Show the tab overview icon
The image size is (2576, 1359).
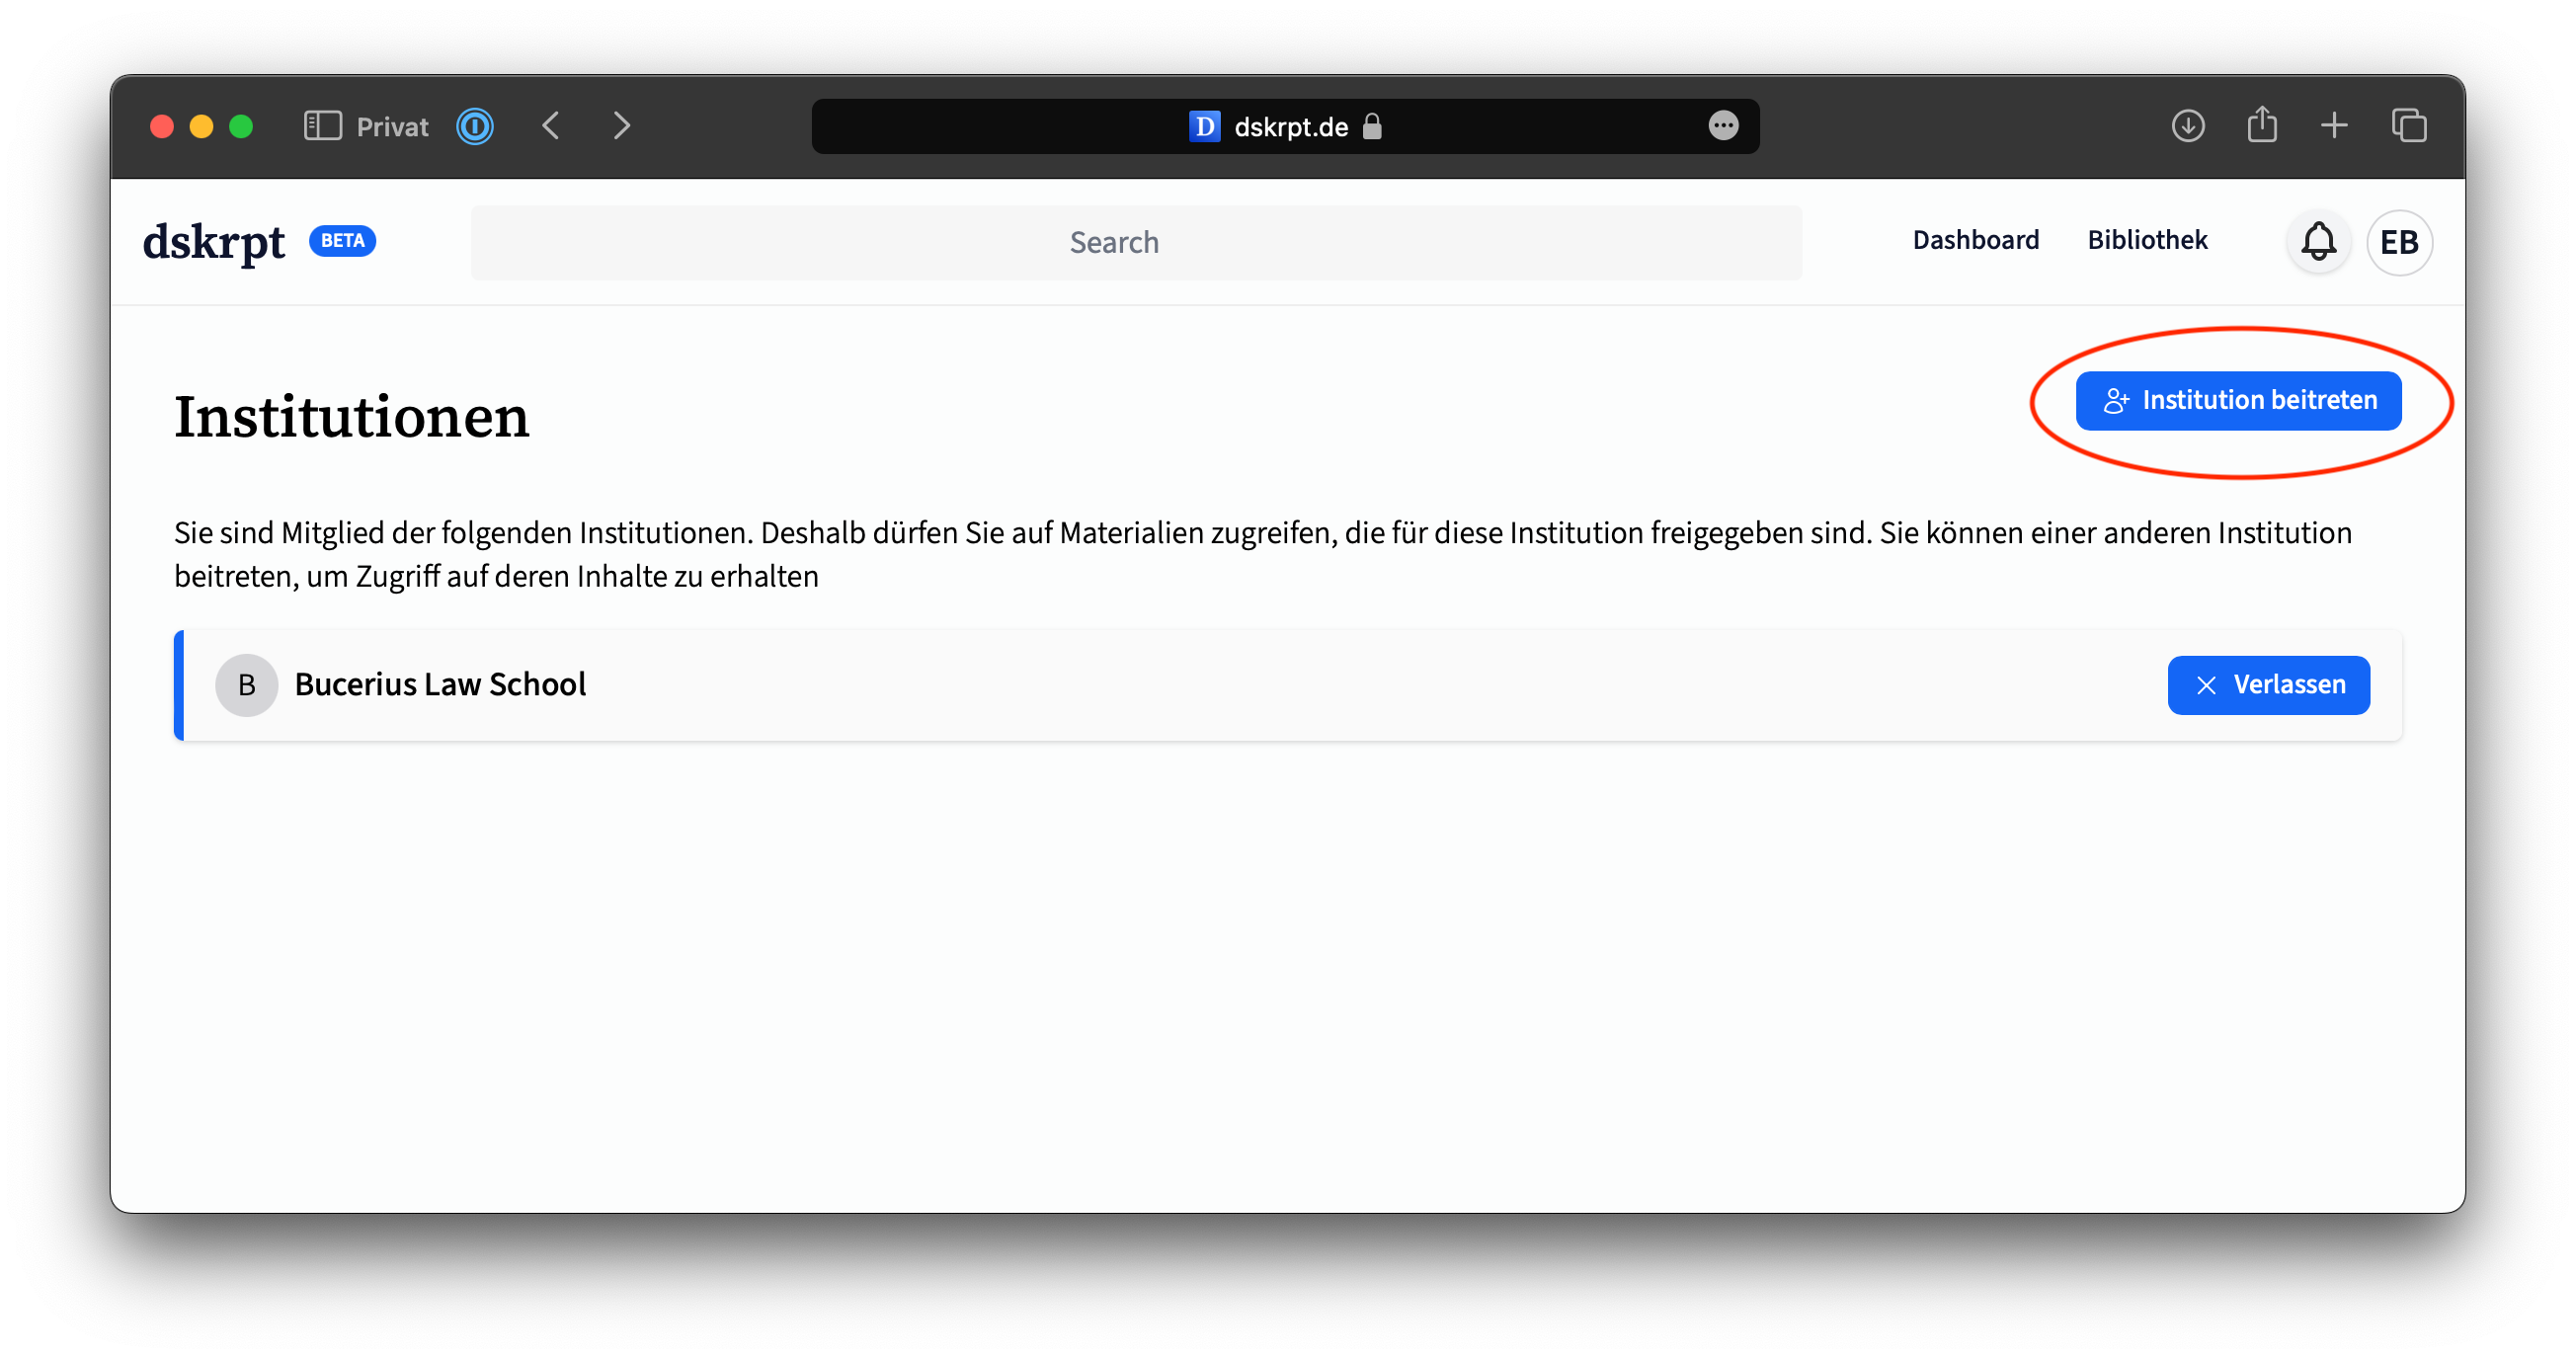coord(2408,126)
